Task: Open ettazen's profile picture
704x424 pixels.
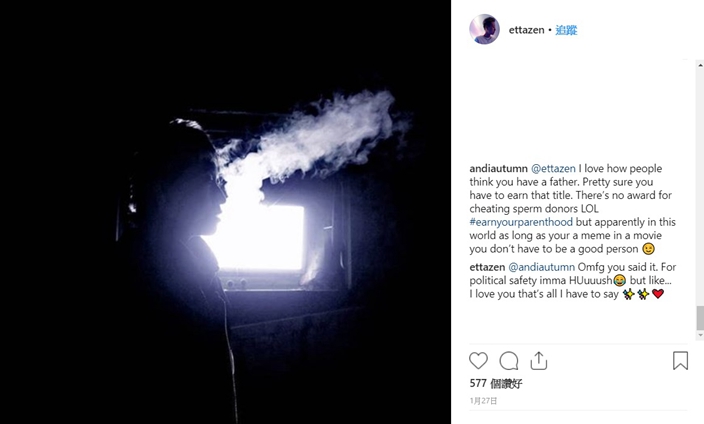Action: point(484,30)
